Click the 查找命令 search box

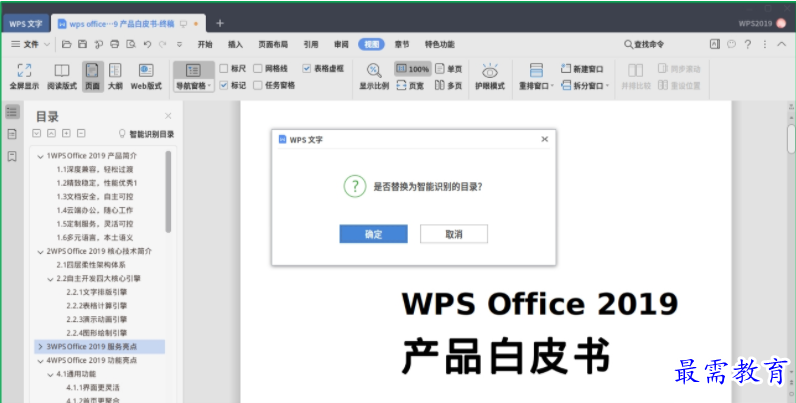tap(644, 44)
